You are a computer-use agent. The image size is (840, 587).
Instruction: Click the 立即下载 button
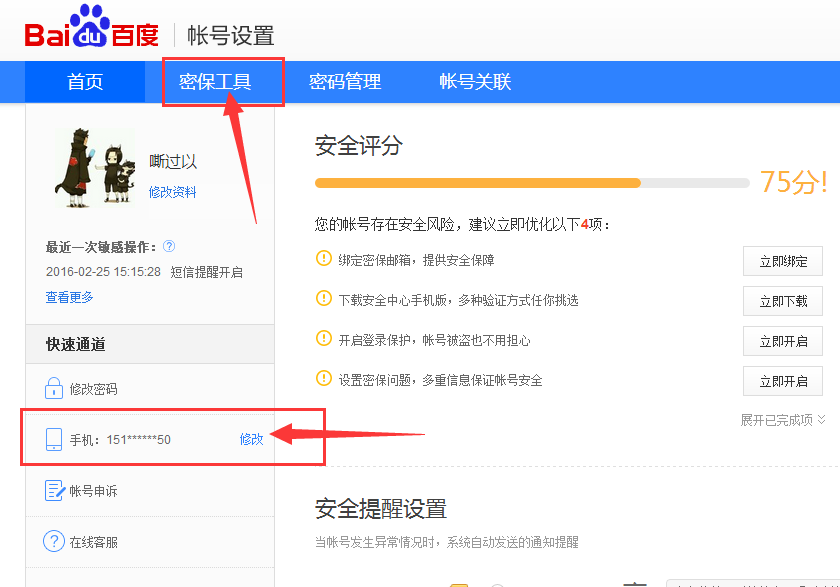783,300
